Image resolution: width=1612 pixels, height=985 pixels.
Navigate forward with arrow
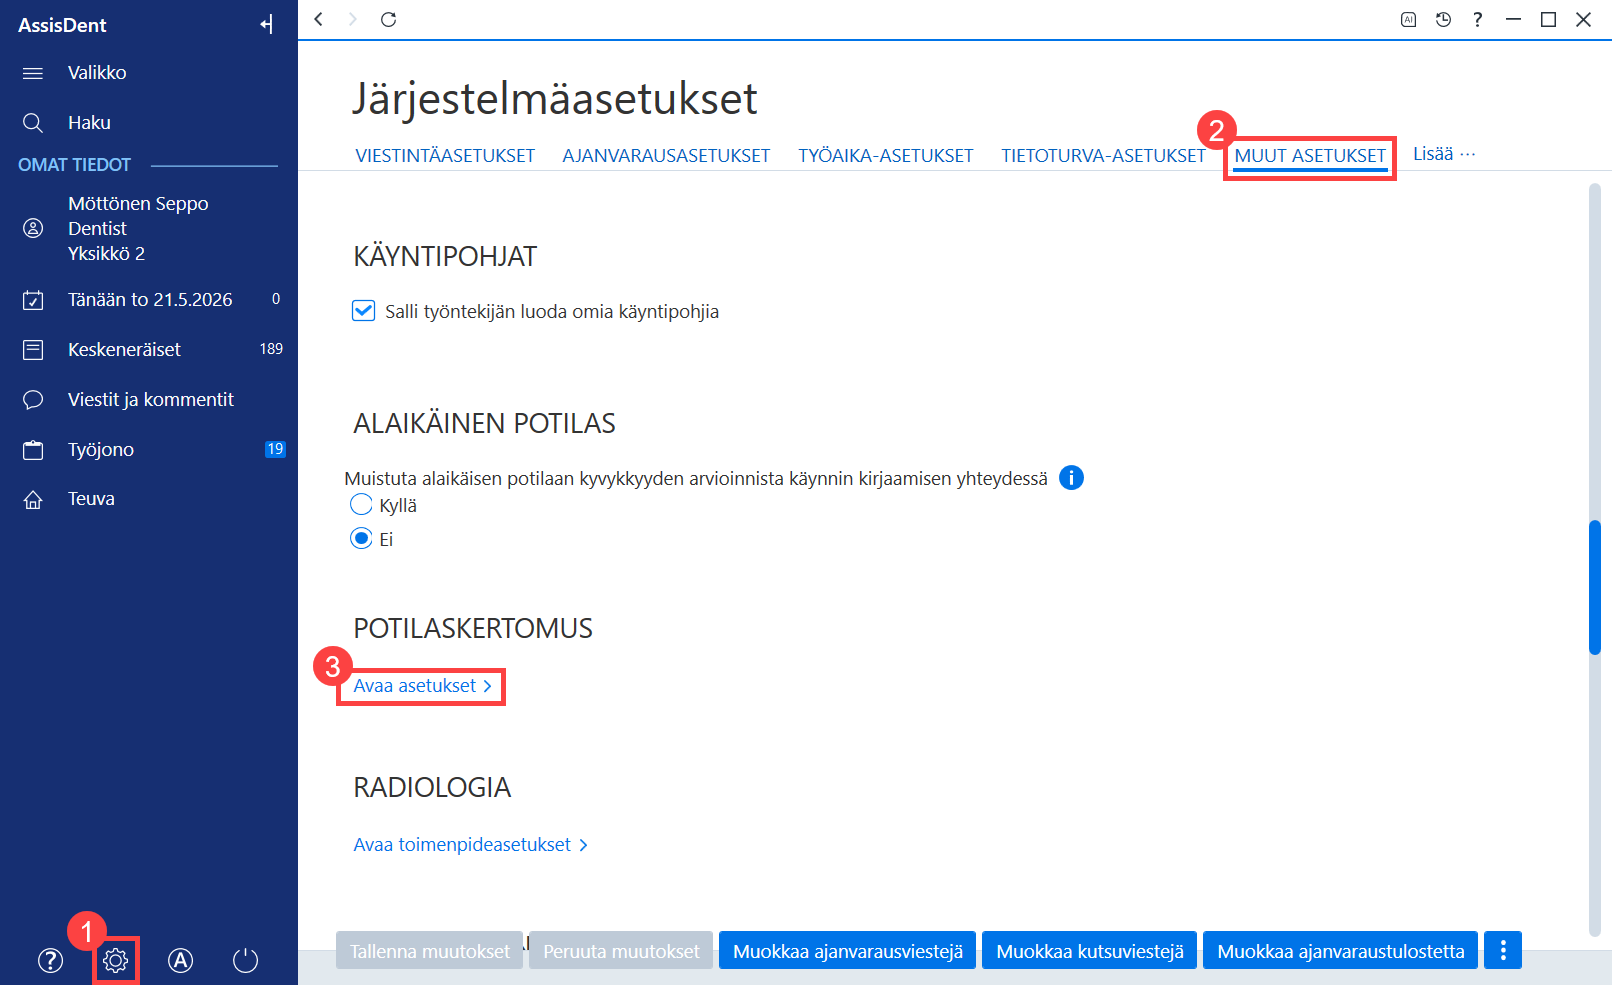coord(352,19)
